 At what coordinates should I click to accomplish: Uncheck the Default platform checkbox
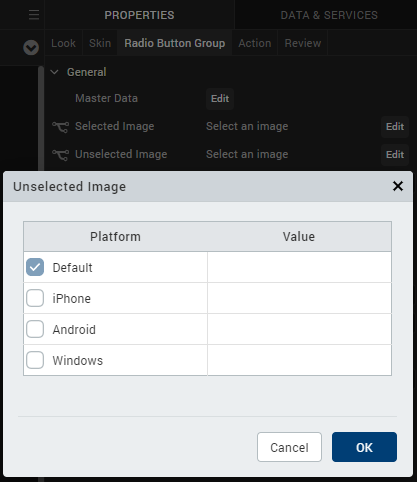click(x=35, y=267)
